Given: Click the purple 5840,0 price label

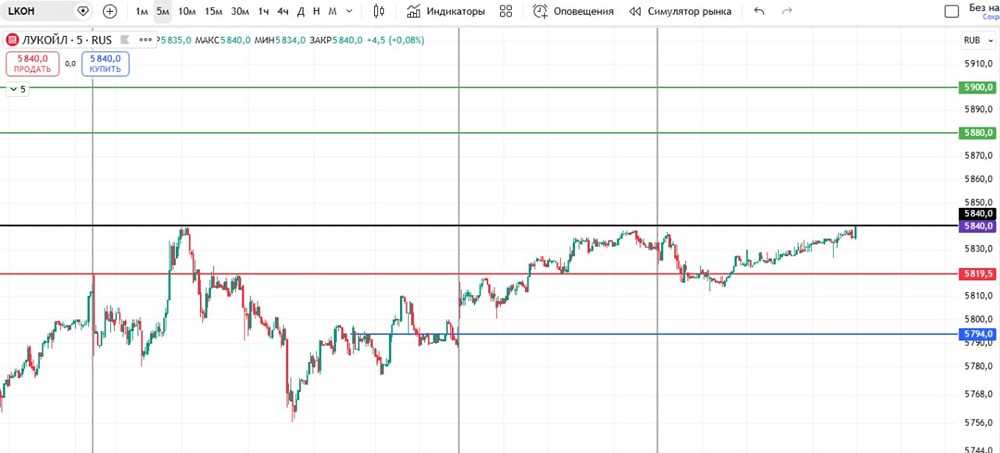Looking at the screenshot, I should pyautogui.click(x=977, y=226).
